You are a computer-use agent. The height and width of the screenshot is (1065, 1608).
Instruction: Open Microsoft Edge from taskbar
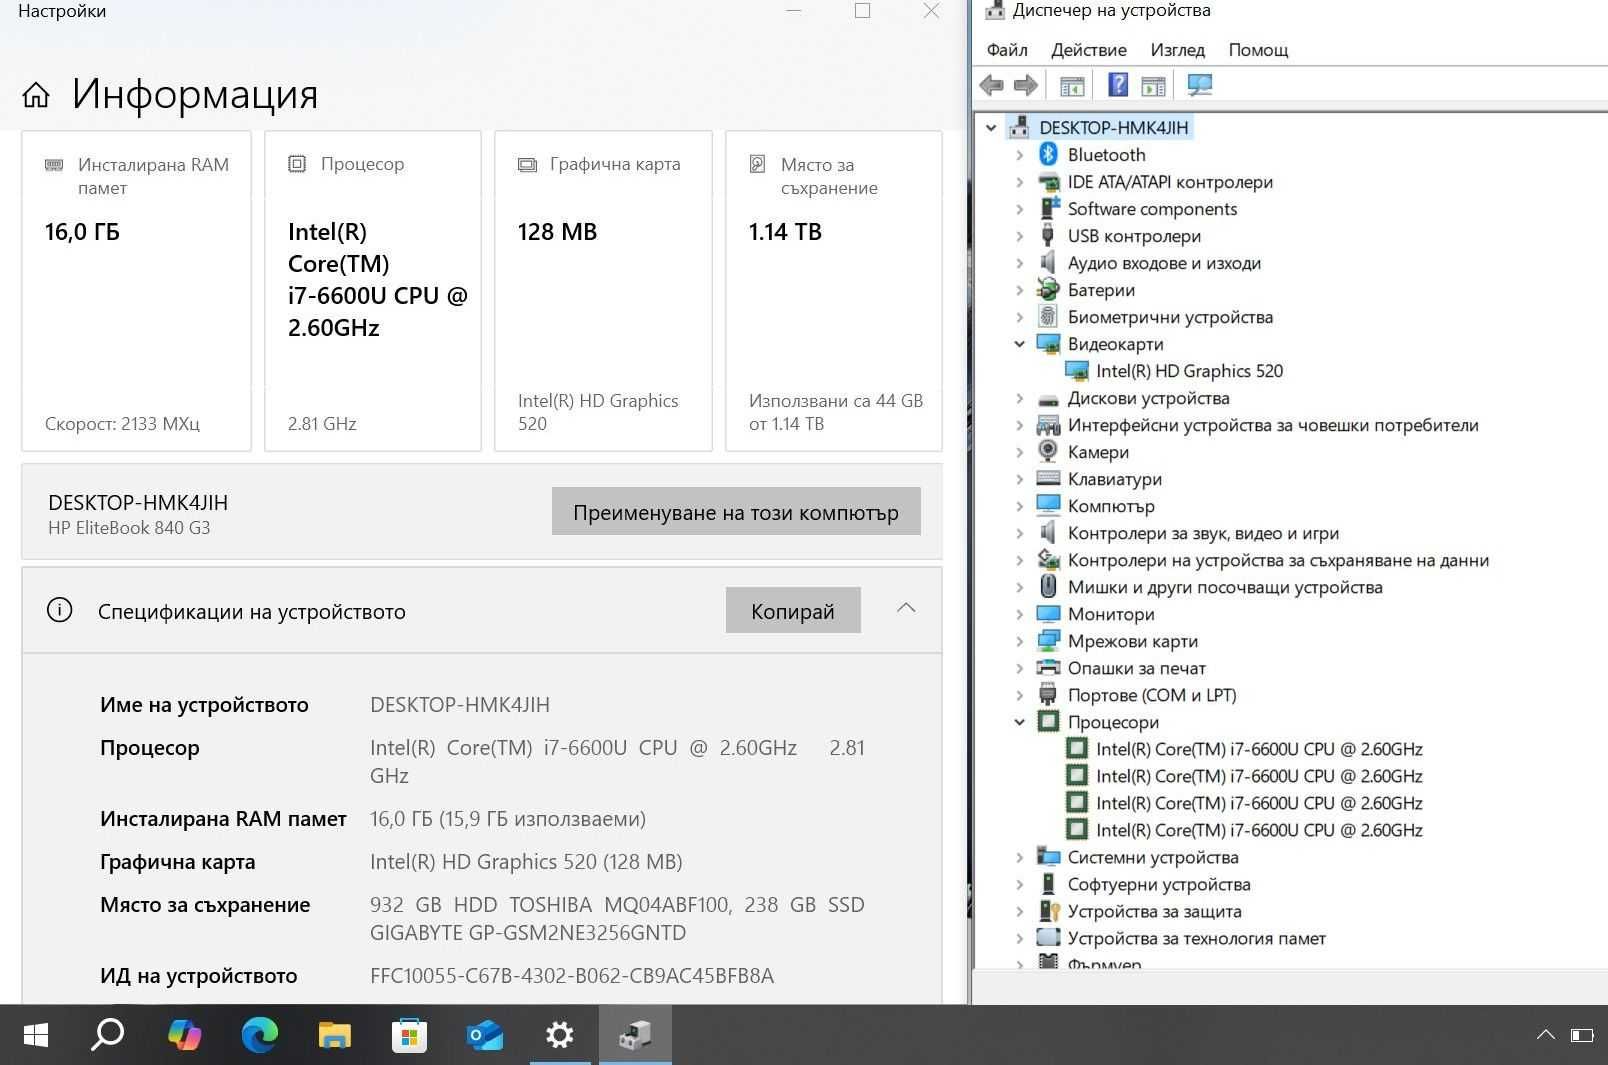260,1035
